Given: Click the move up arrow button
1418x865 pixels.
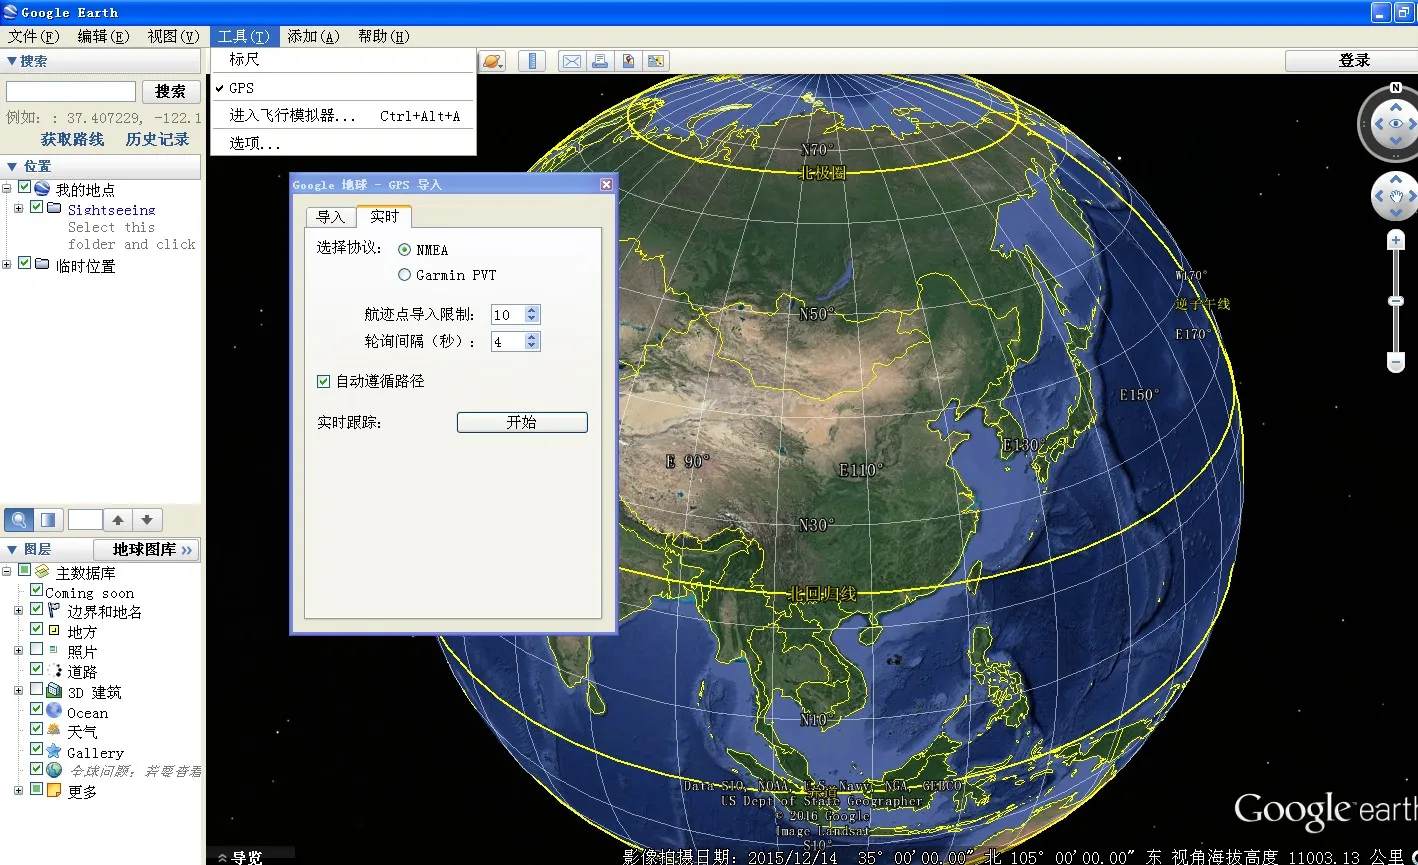Looking at the screenshot, I should click(x=118, y=520).
